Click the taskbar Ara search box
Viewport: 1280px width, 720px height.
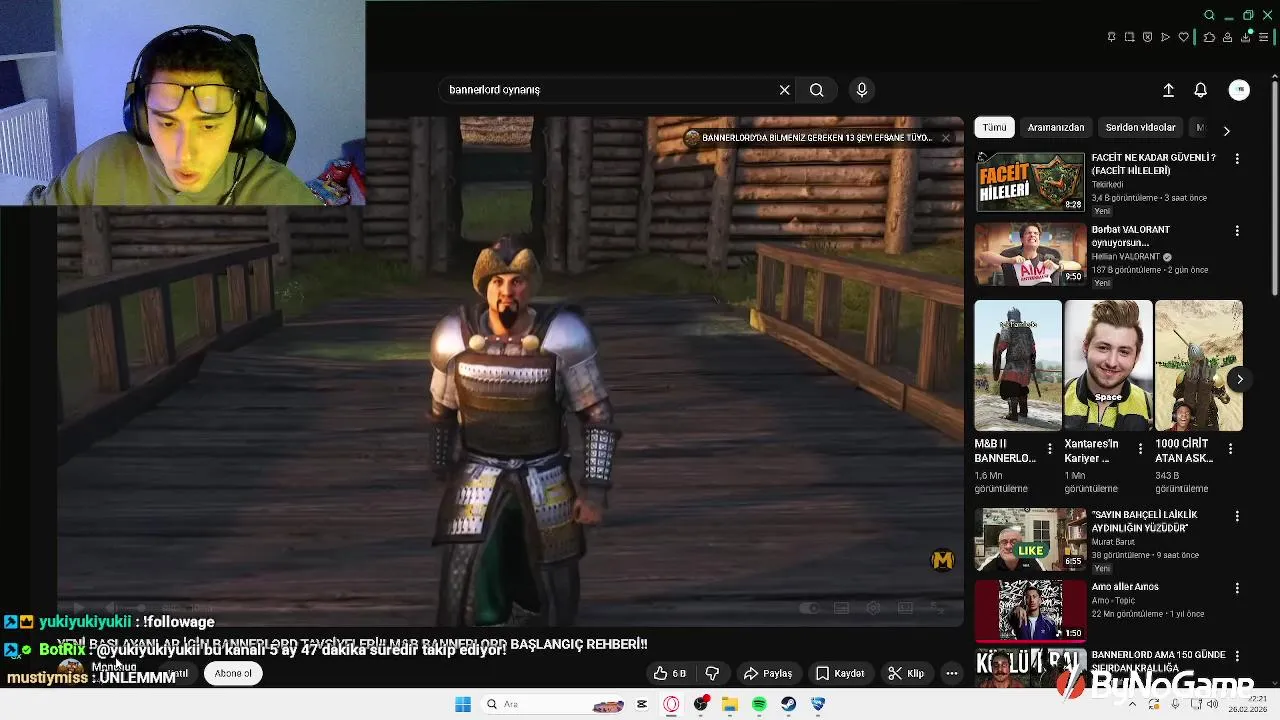[551, 704]
